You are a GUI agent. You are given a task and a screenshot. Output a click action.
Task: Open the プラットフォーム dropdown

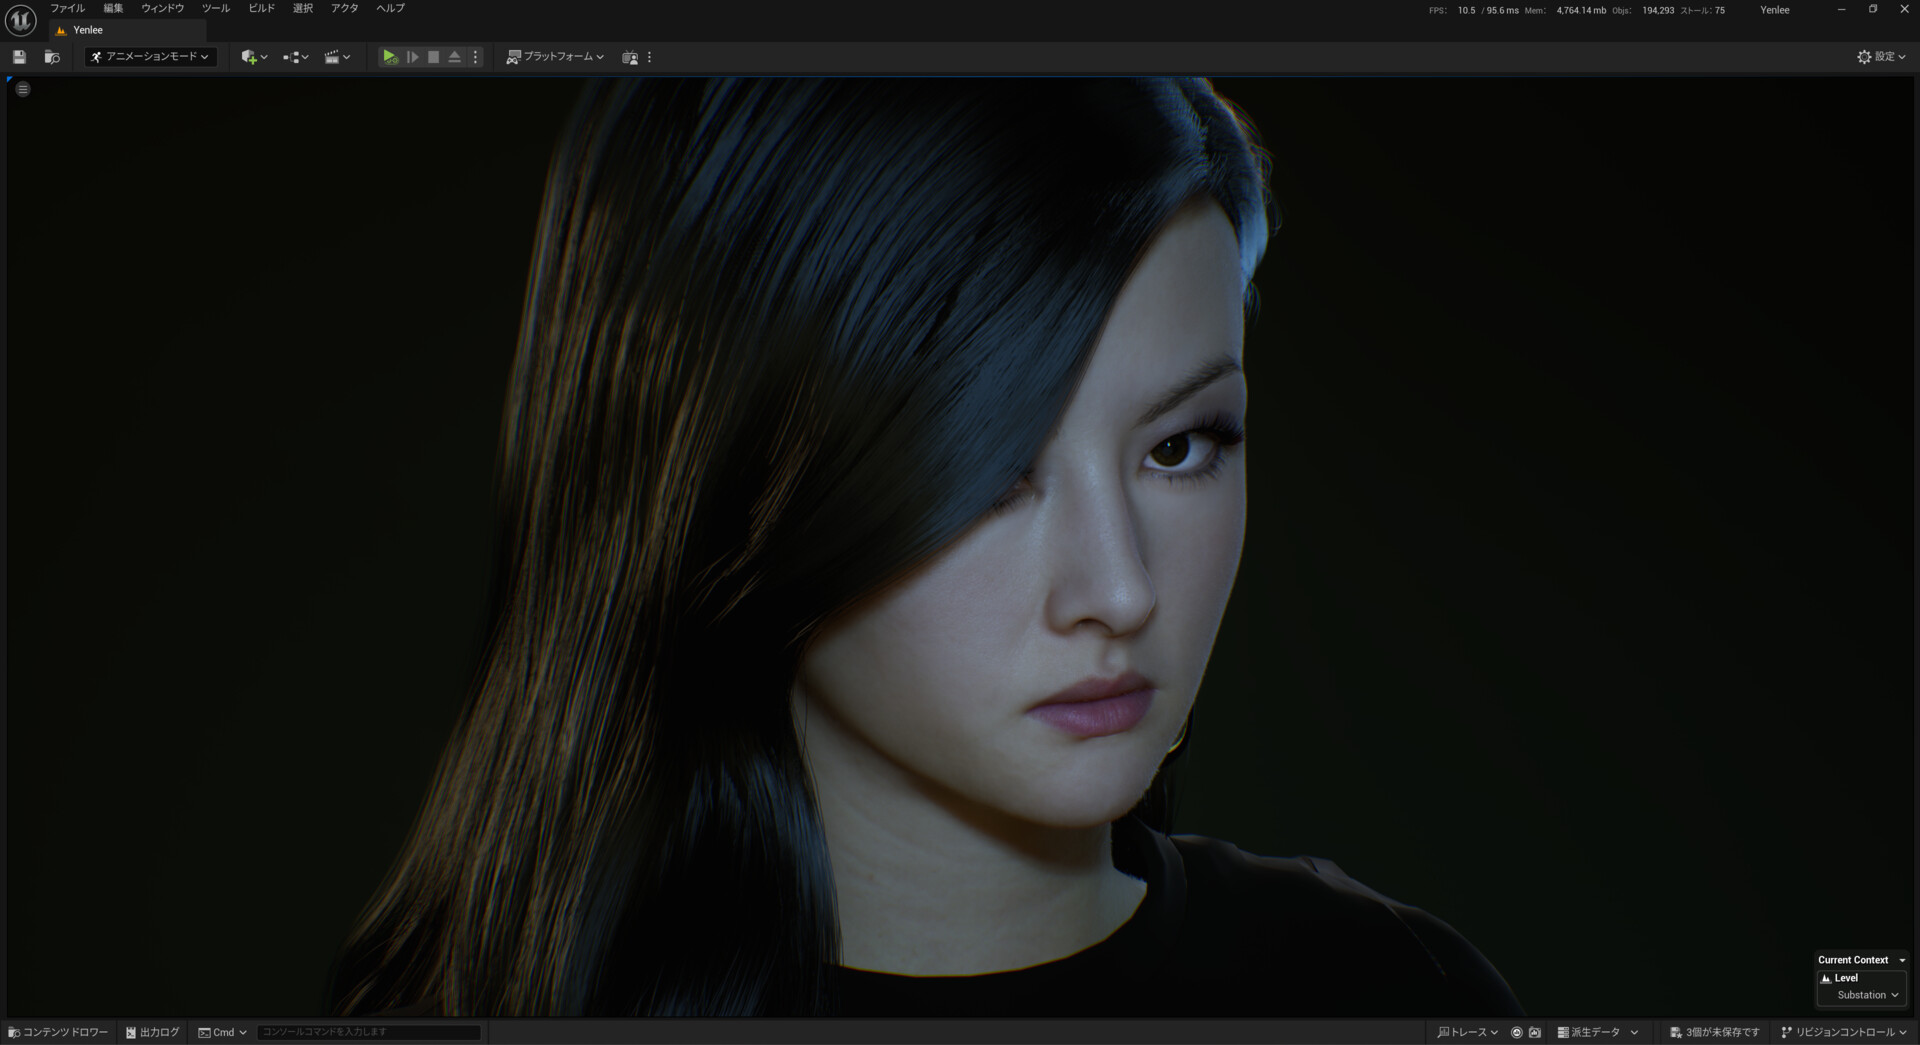554,57
